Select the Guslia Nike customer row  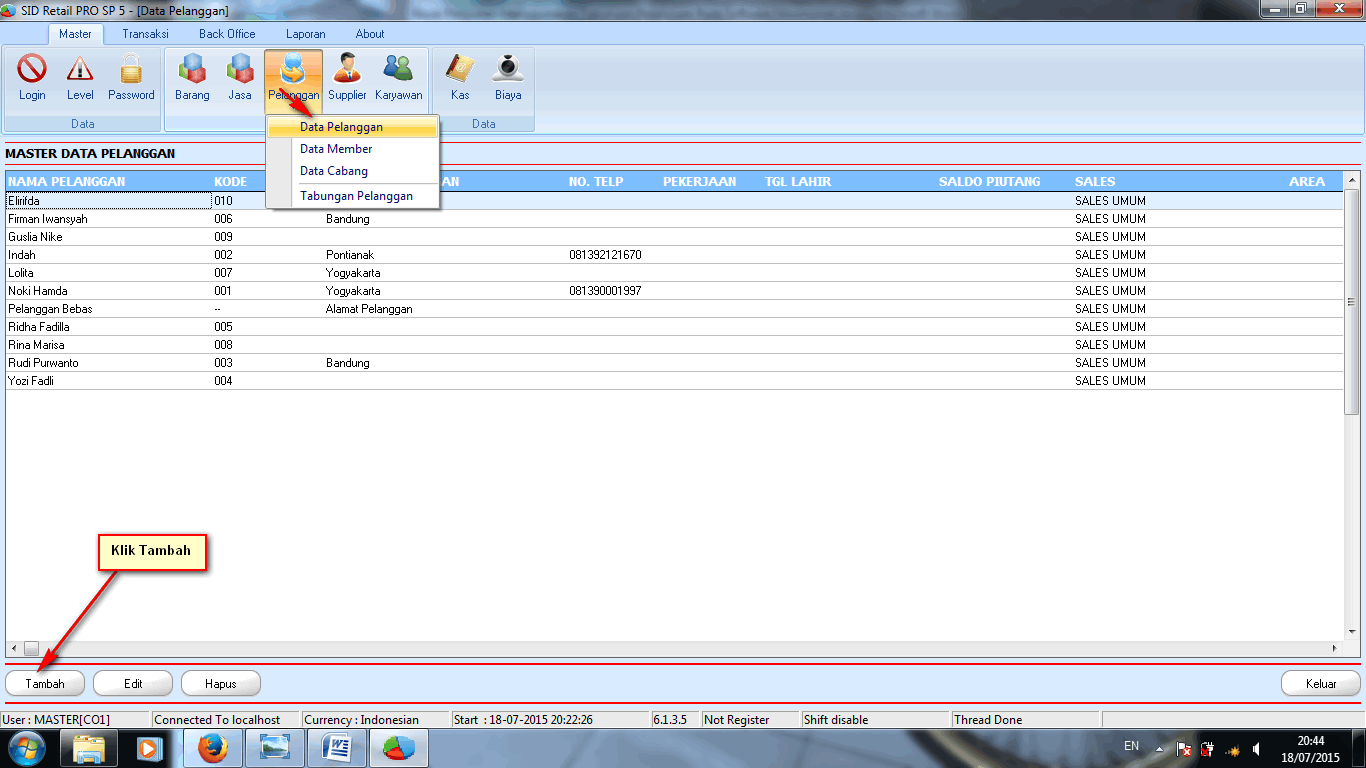675,237
